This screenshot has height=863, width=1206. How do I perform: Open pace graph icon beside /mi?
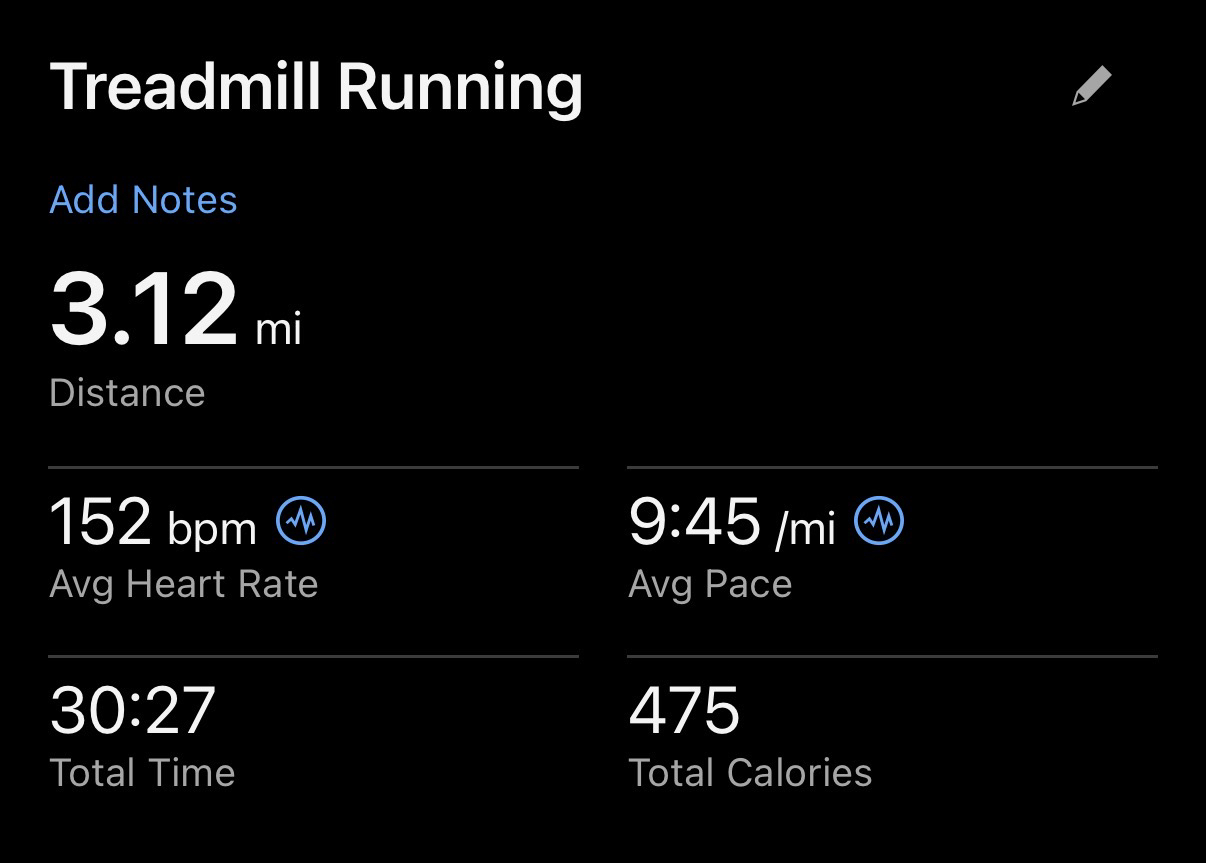tap(879, 521)
